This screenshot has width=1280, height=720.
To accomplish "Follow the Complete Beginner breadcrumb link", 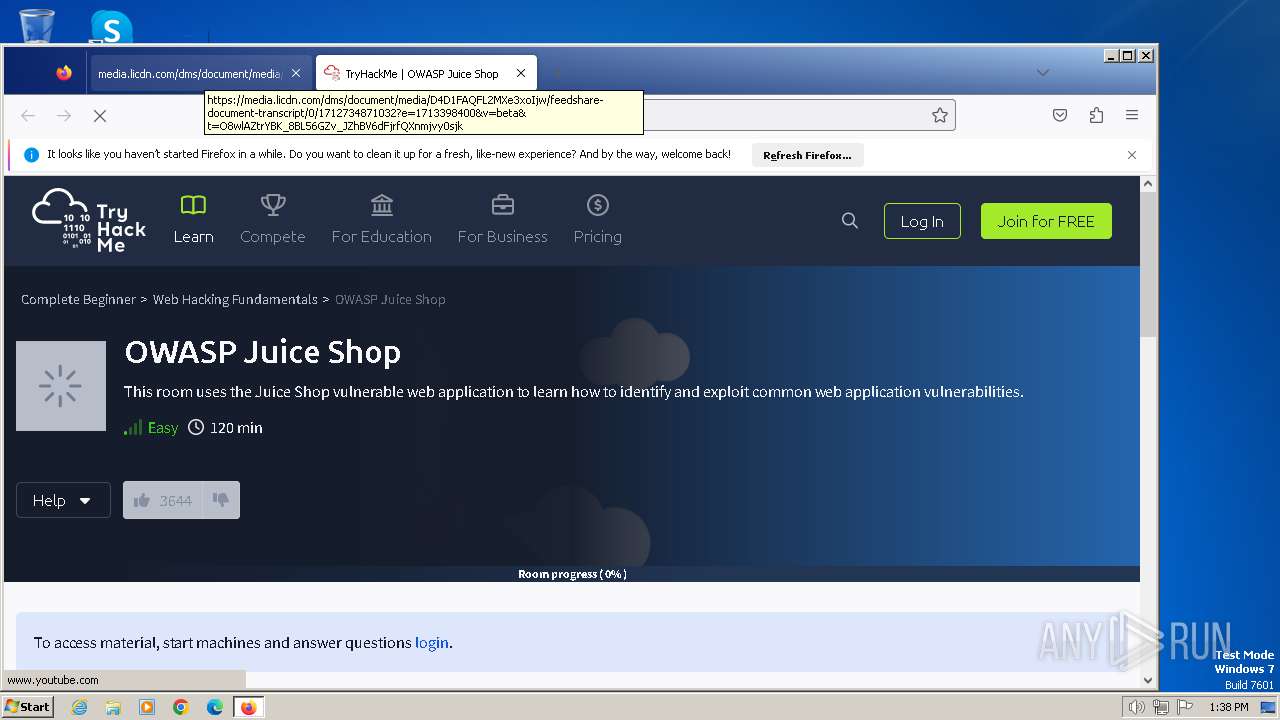I will (78, 299).
